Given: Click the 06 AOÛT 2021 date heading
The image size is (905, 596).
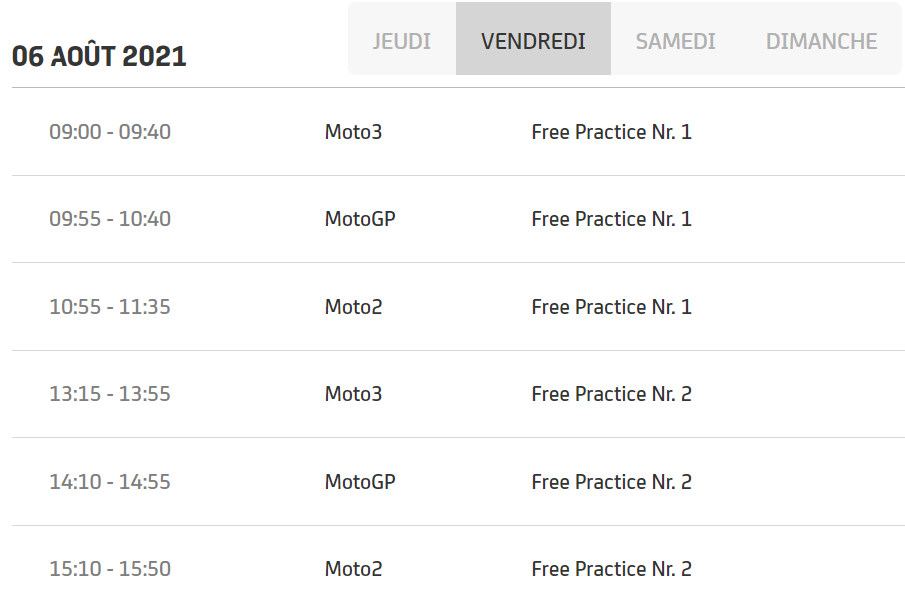Looking at the screenshot, I should click(x=99, y=56).
